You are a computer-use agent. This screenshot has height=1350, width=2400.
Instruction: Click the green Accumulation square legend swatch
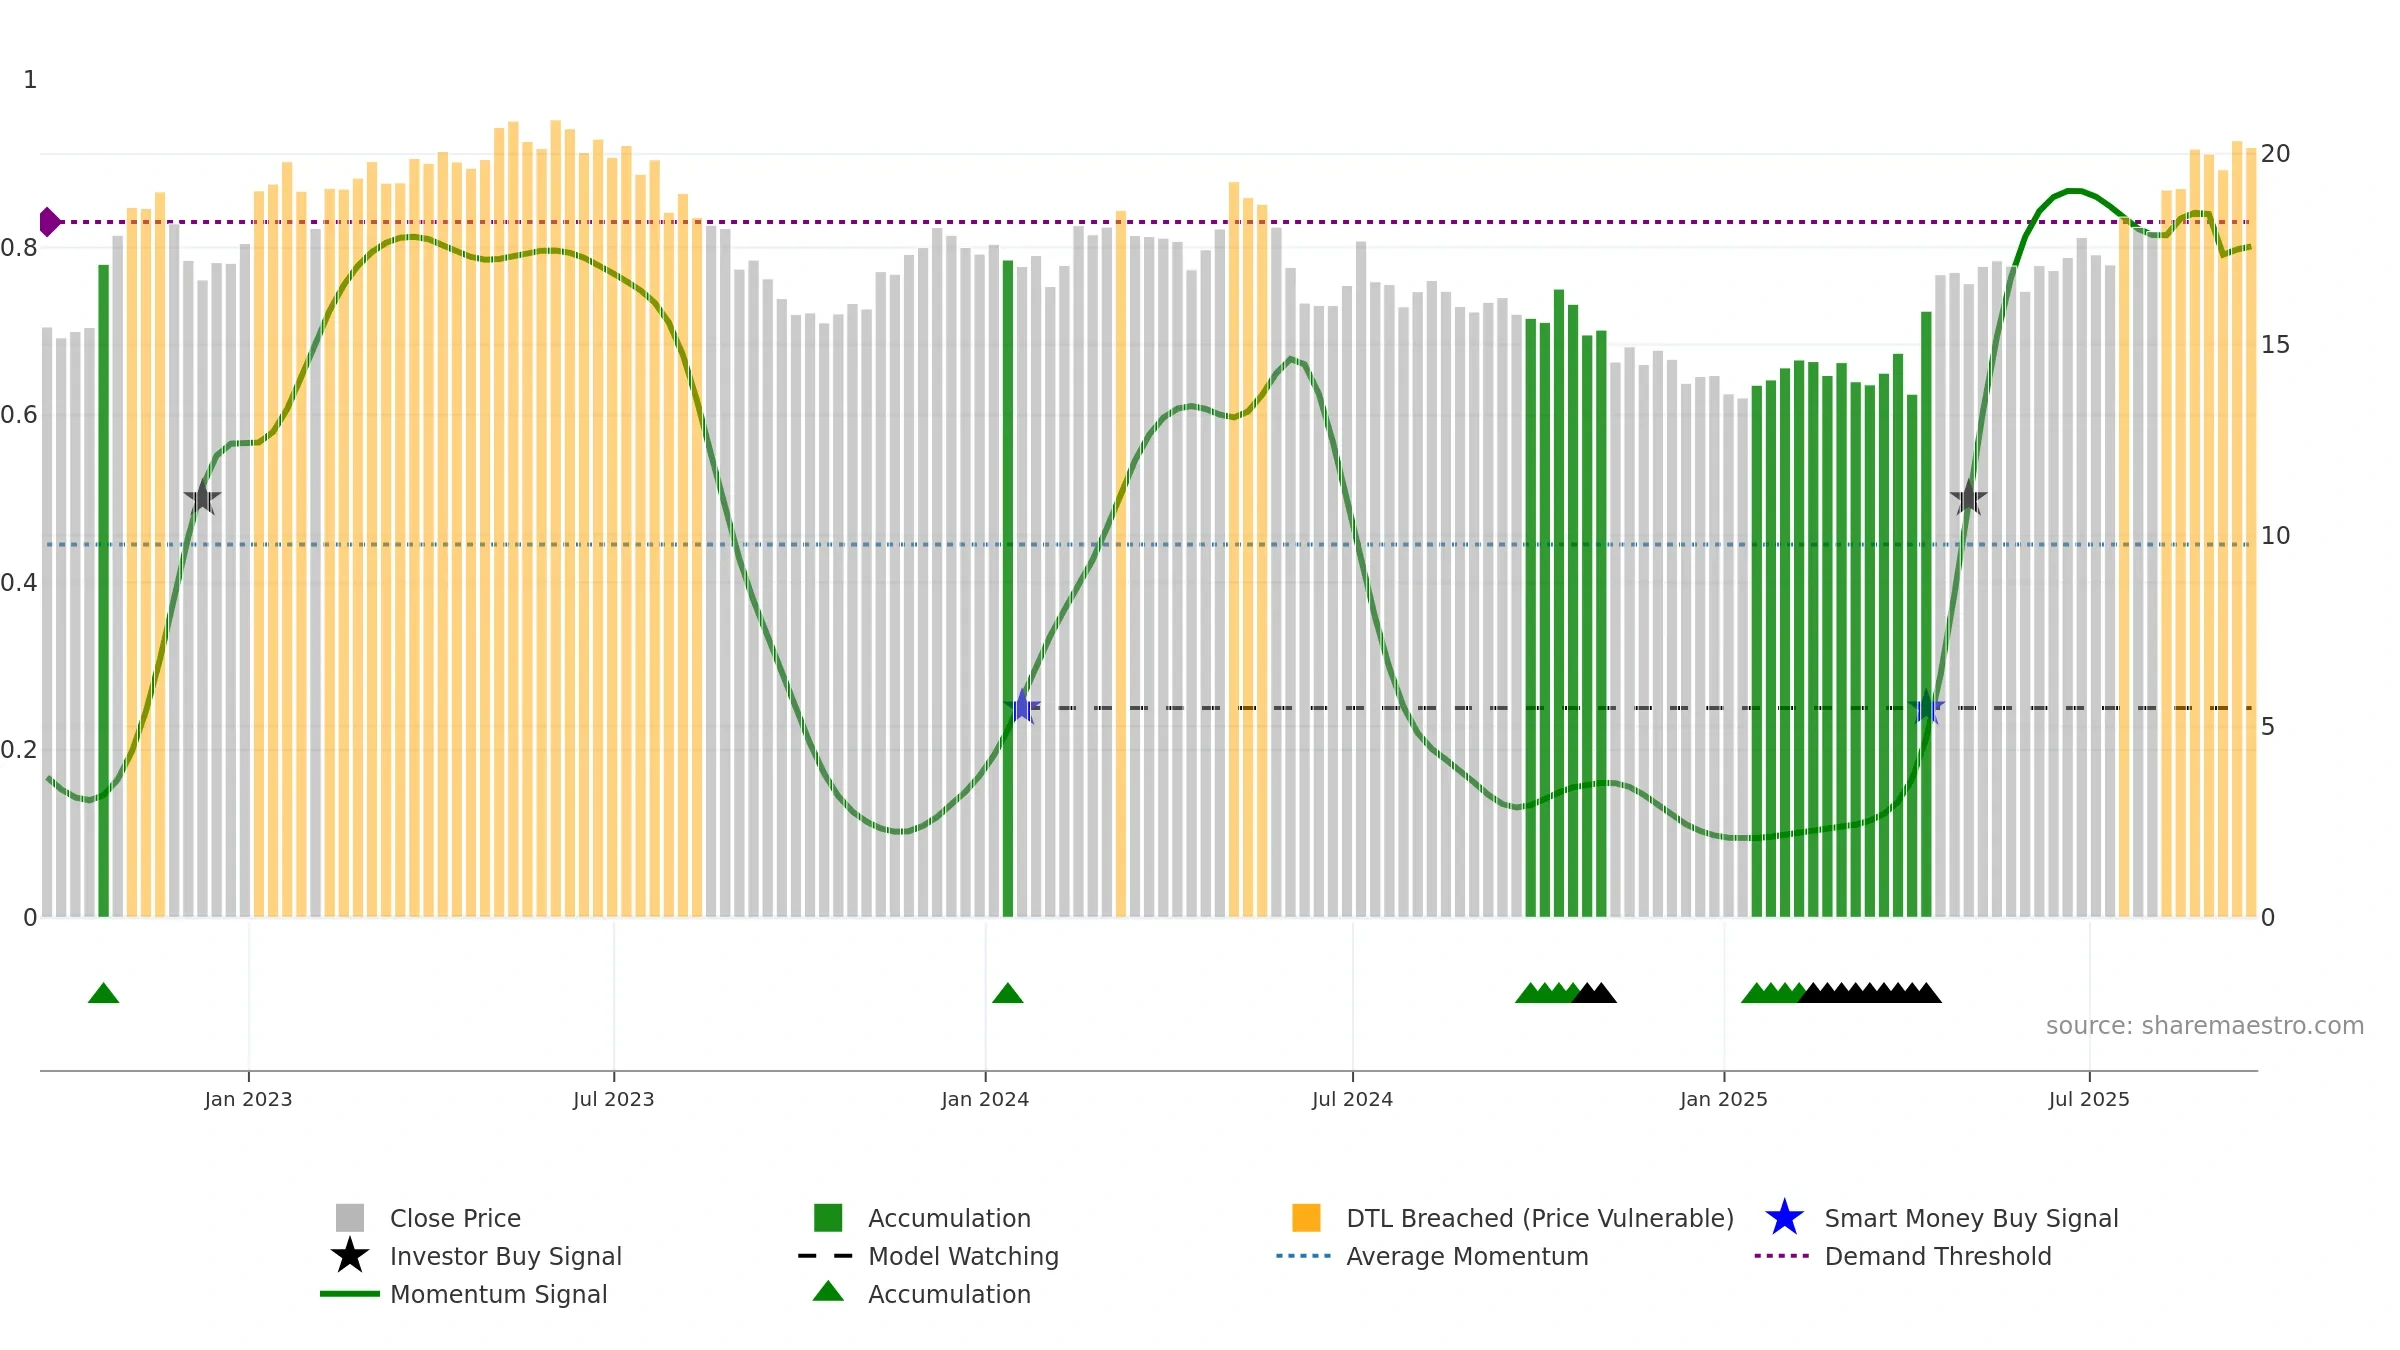click(x=828, y=1218)
